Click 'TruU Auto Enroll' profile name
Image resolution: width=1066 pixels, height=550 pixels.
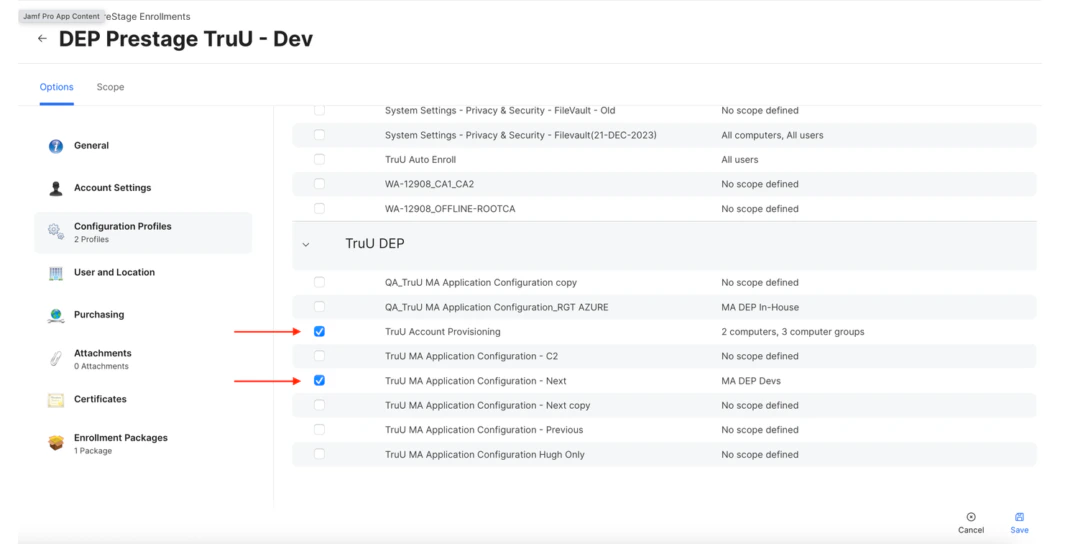coord(420,160)
